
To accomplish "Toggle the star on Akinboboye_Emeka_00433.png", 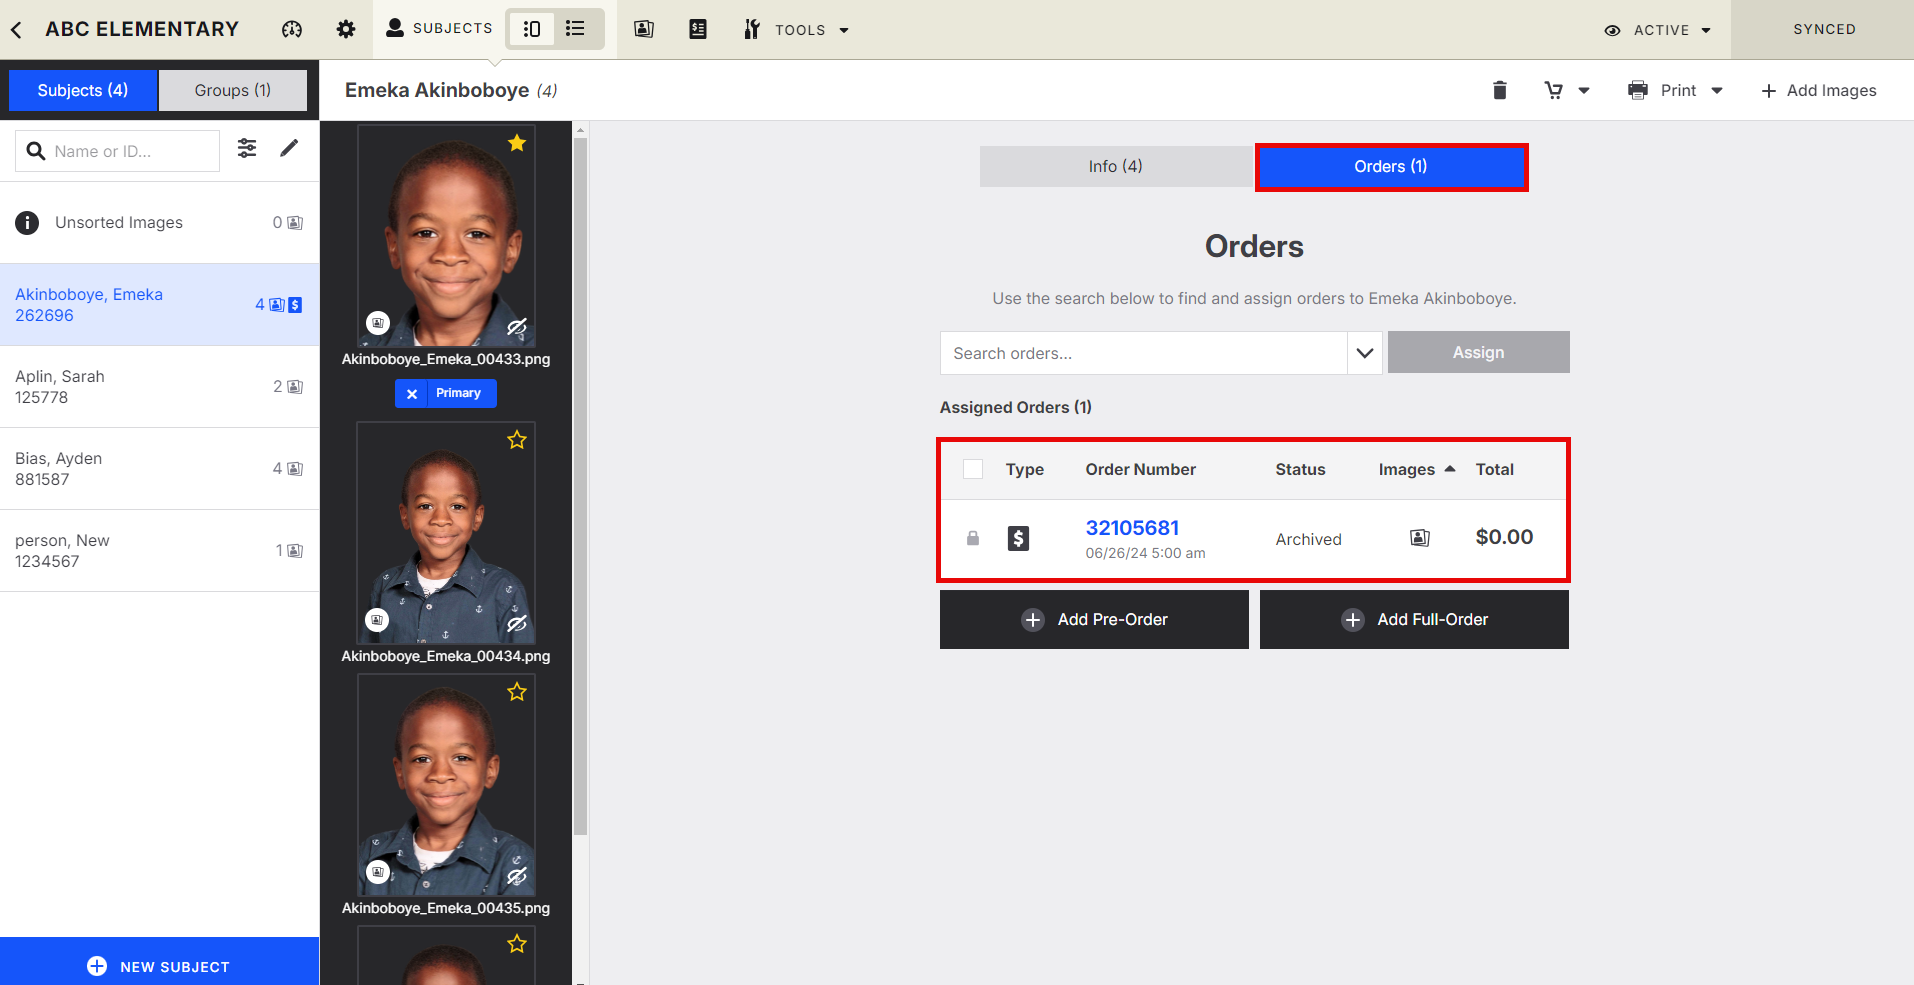I will [x=517, y=143].
